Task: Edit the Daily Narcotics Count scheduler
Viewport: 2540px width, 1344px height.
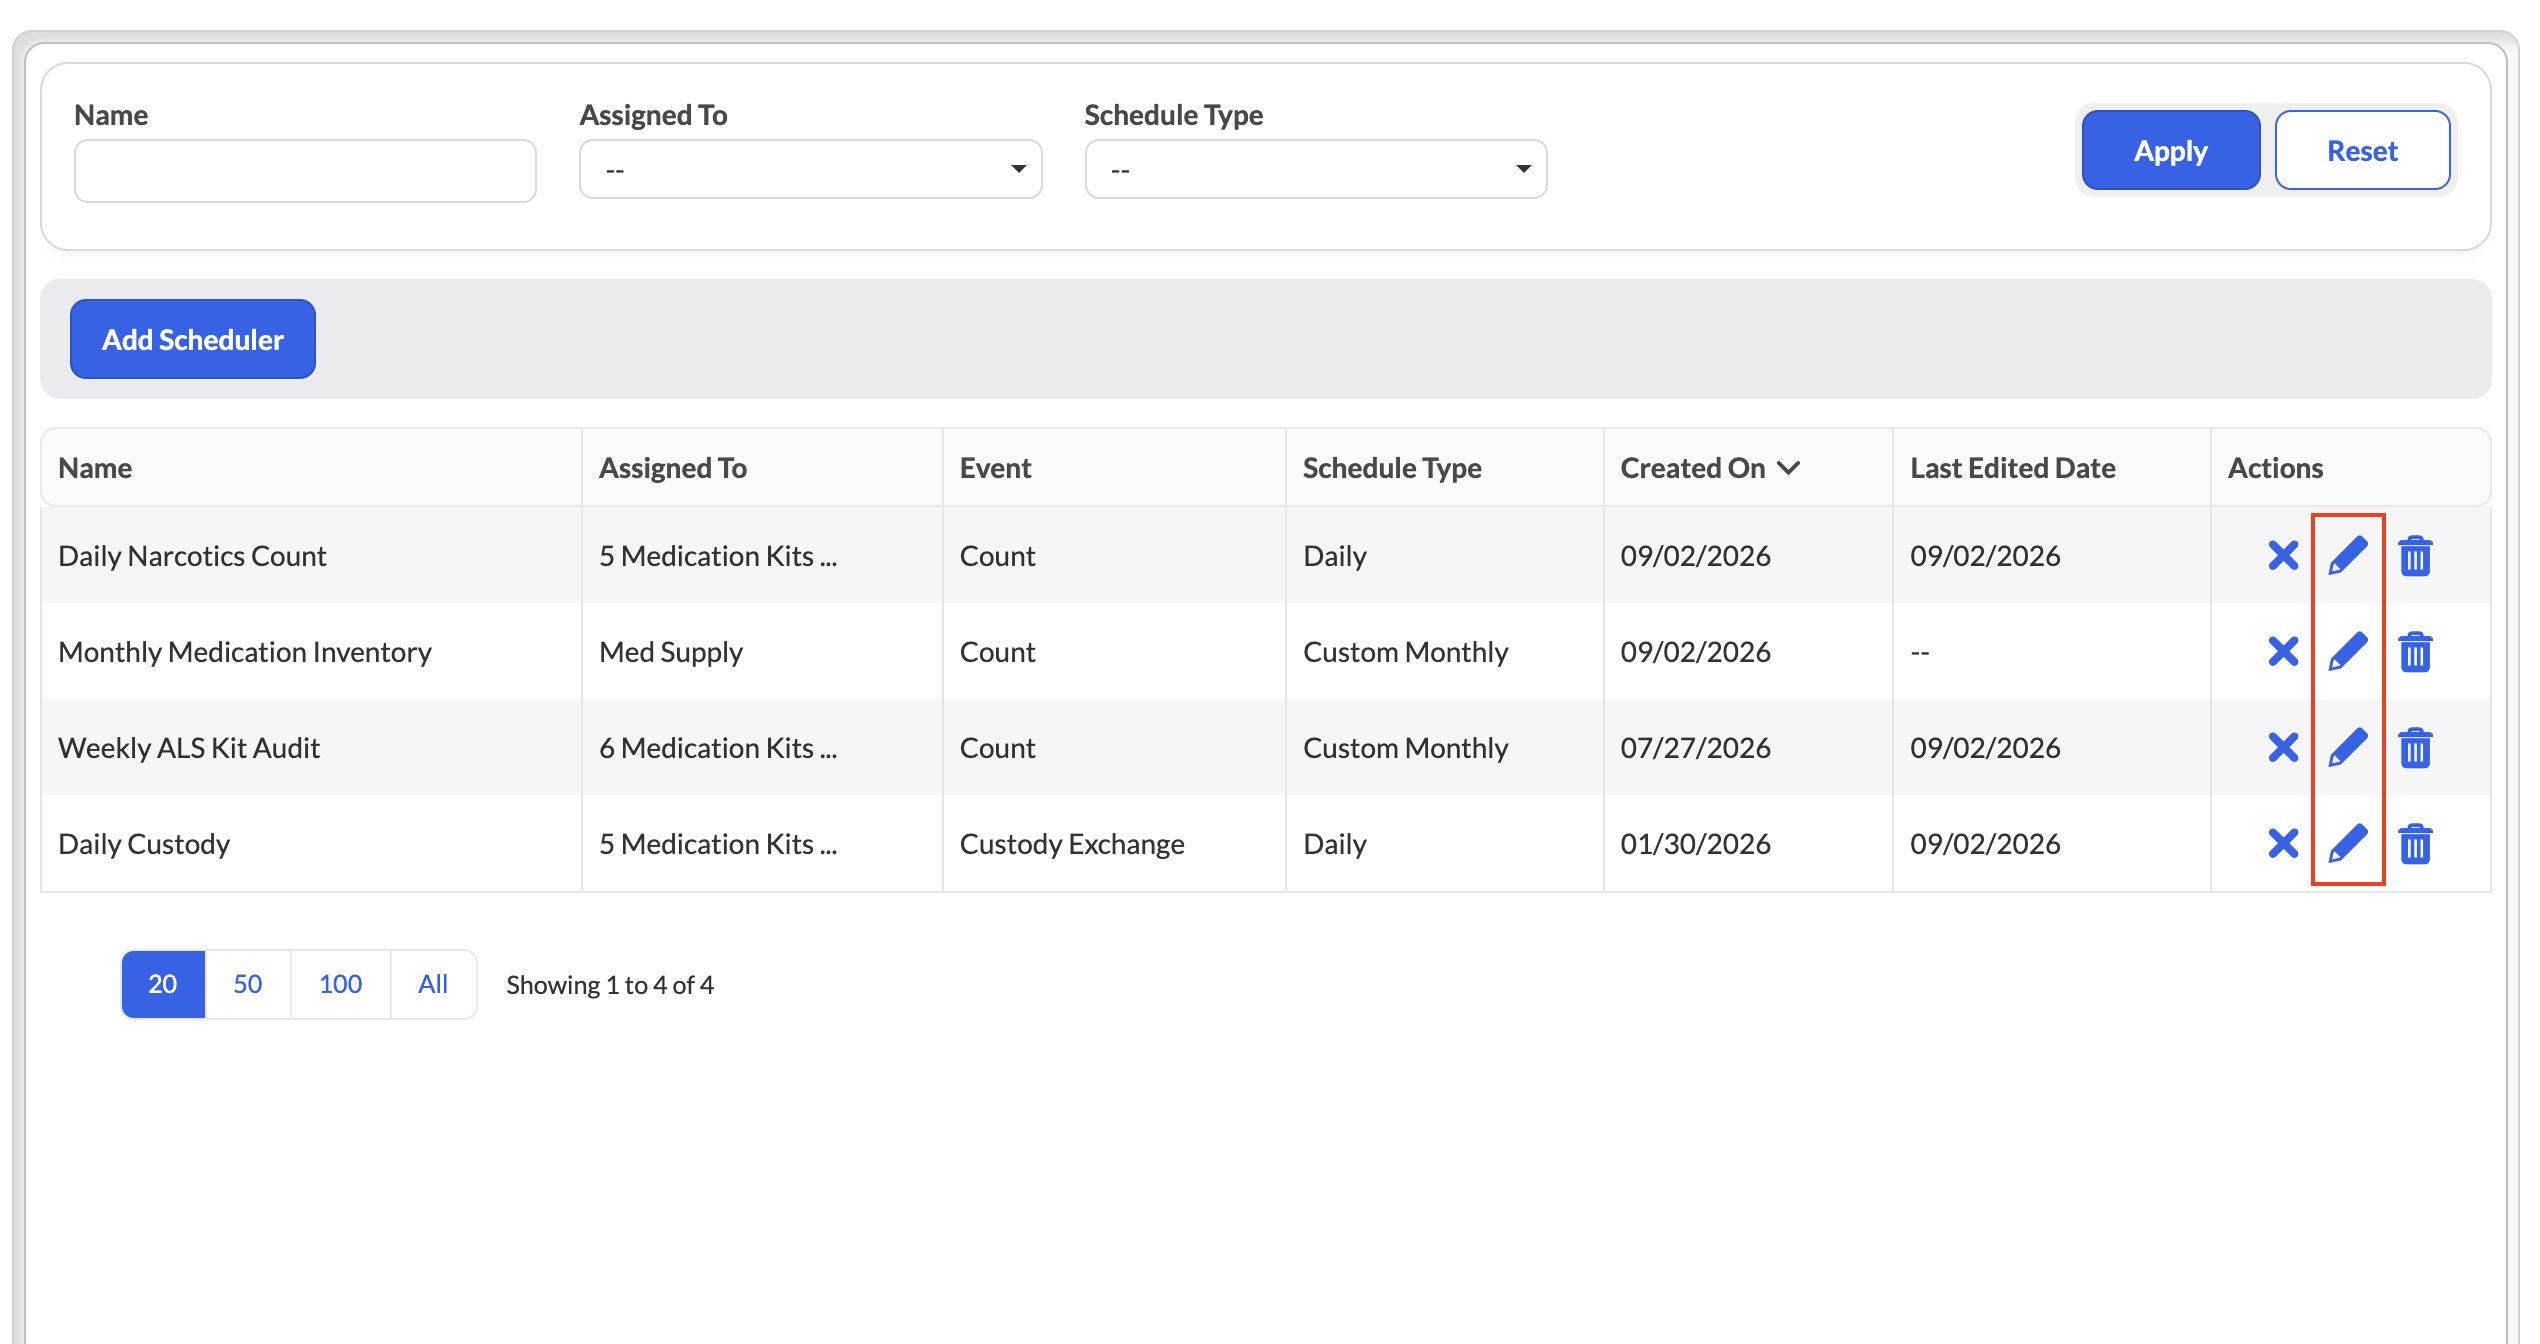Action: (x=2348, y=556)
